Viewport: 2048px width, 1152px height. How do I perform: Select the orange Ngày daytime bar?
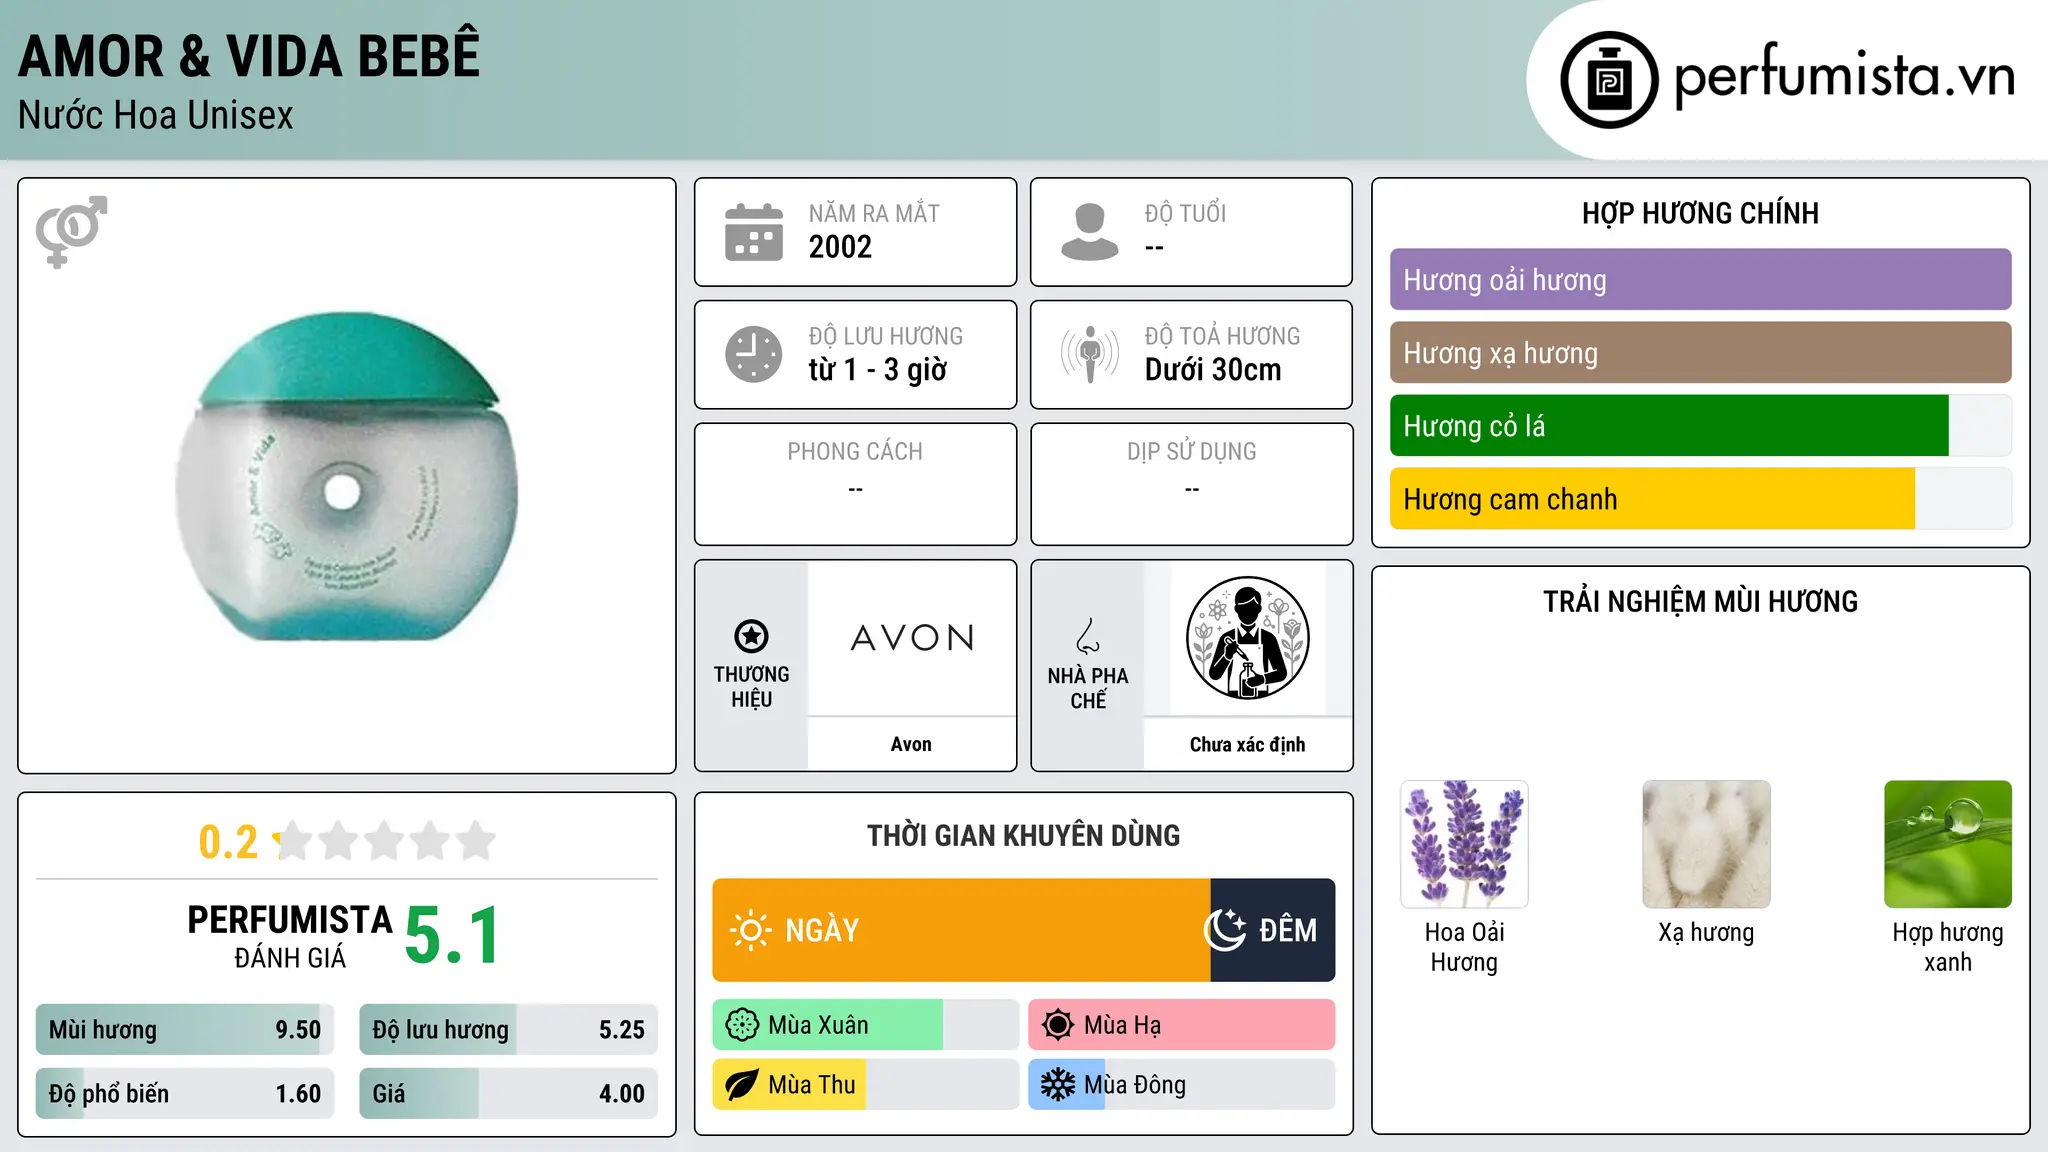pos(961,930)
